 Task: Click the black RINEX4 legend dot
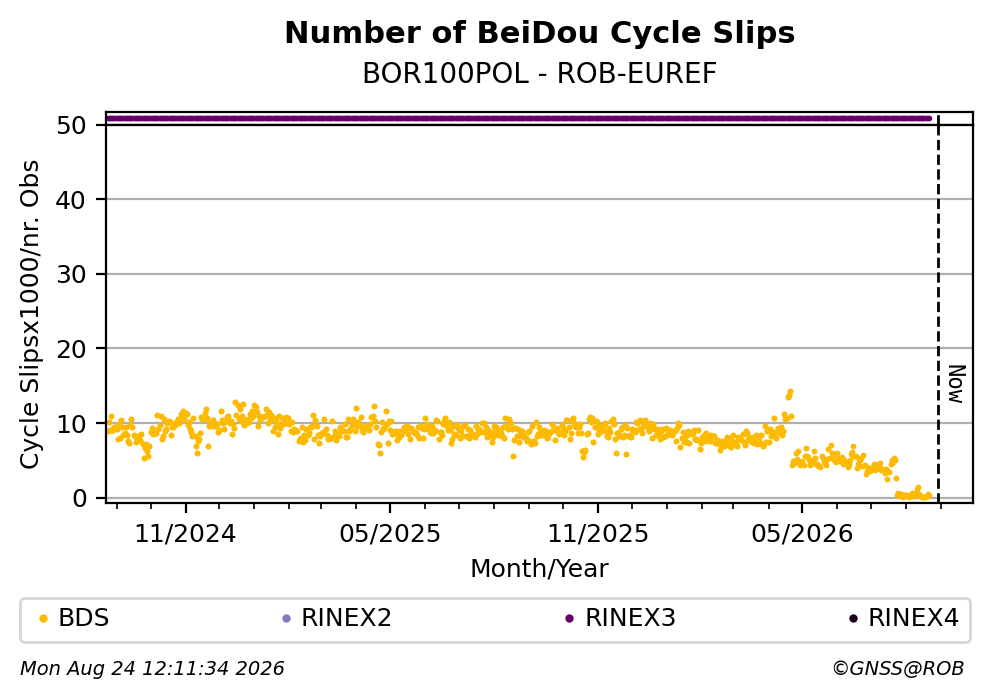point(853,619)
